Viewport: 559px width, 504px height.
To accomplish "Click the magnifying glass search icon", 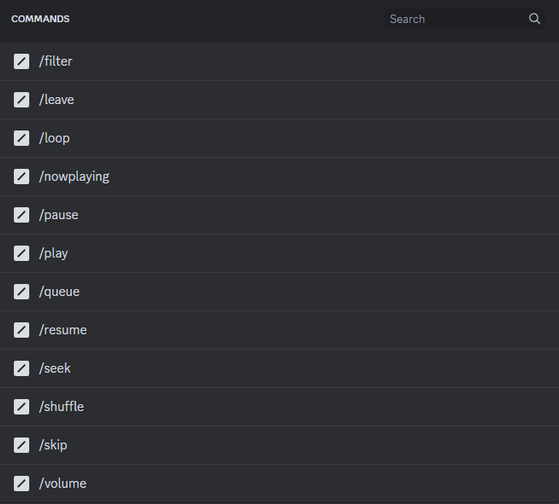I will click(534, 19).
